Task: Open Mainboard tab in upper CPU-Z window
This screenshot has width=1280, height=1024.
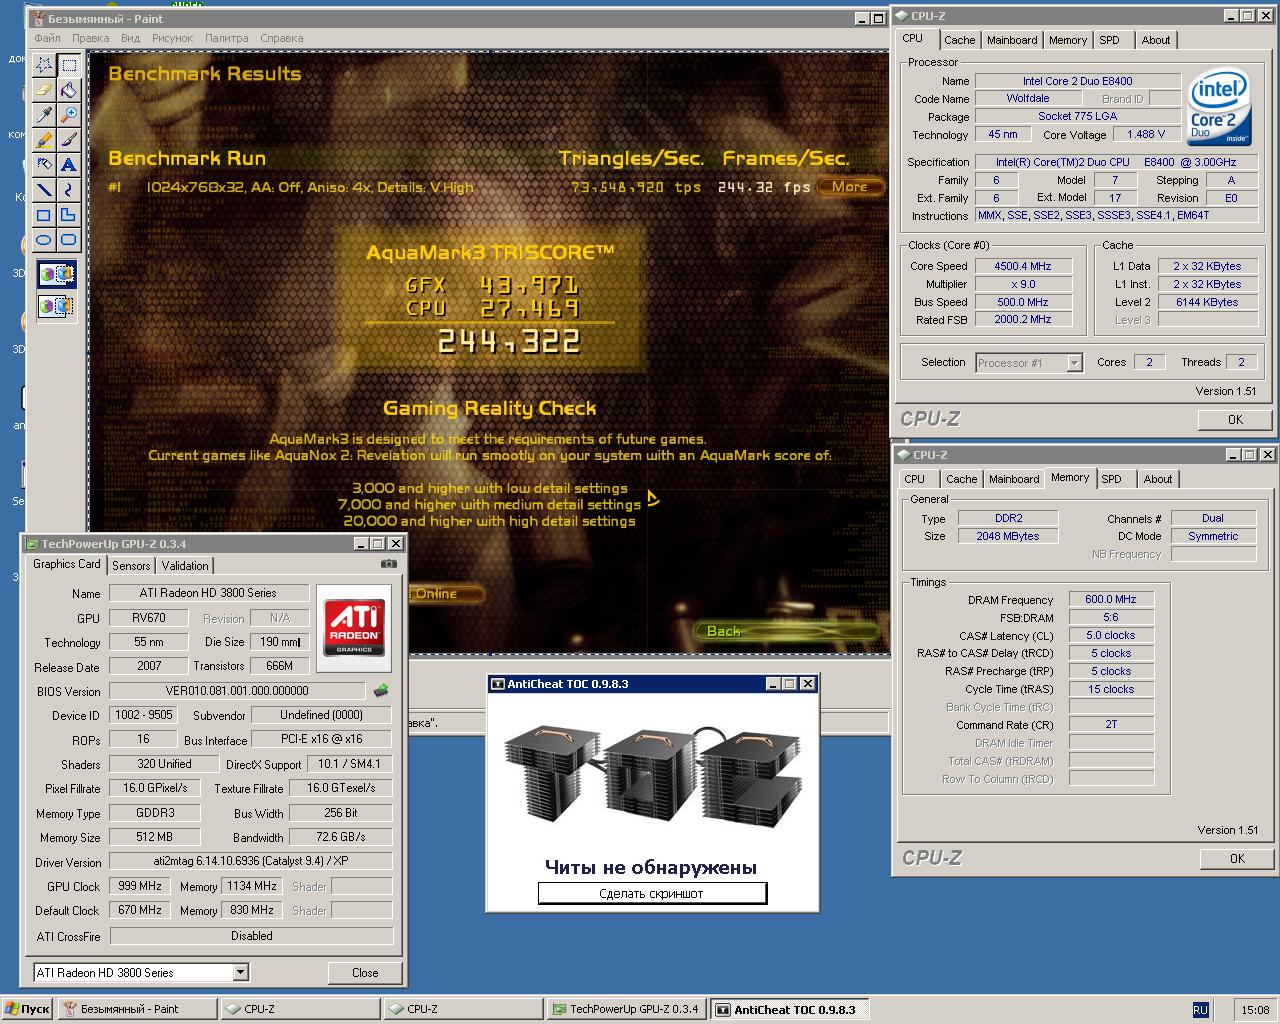Action: (1012, 40)
